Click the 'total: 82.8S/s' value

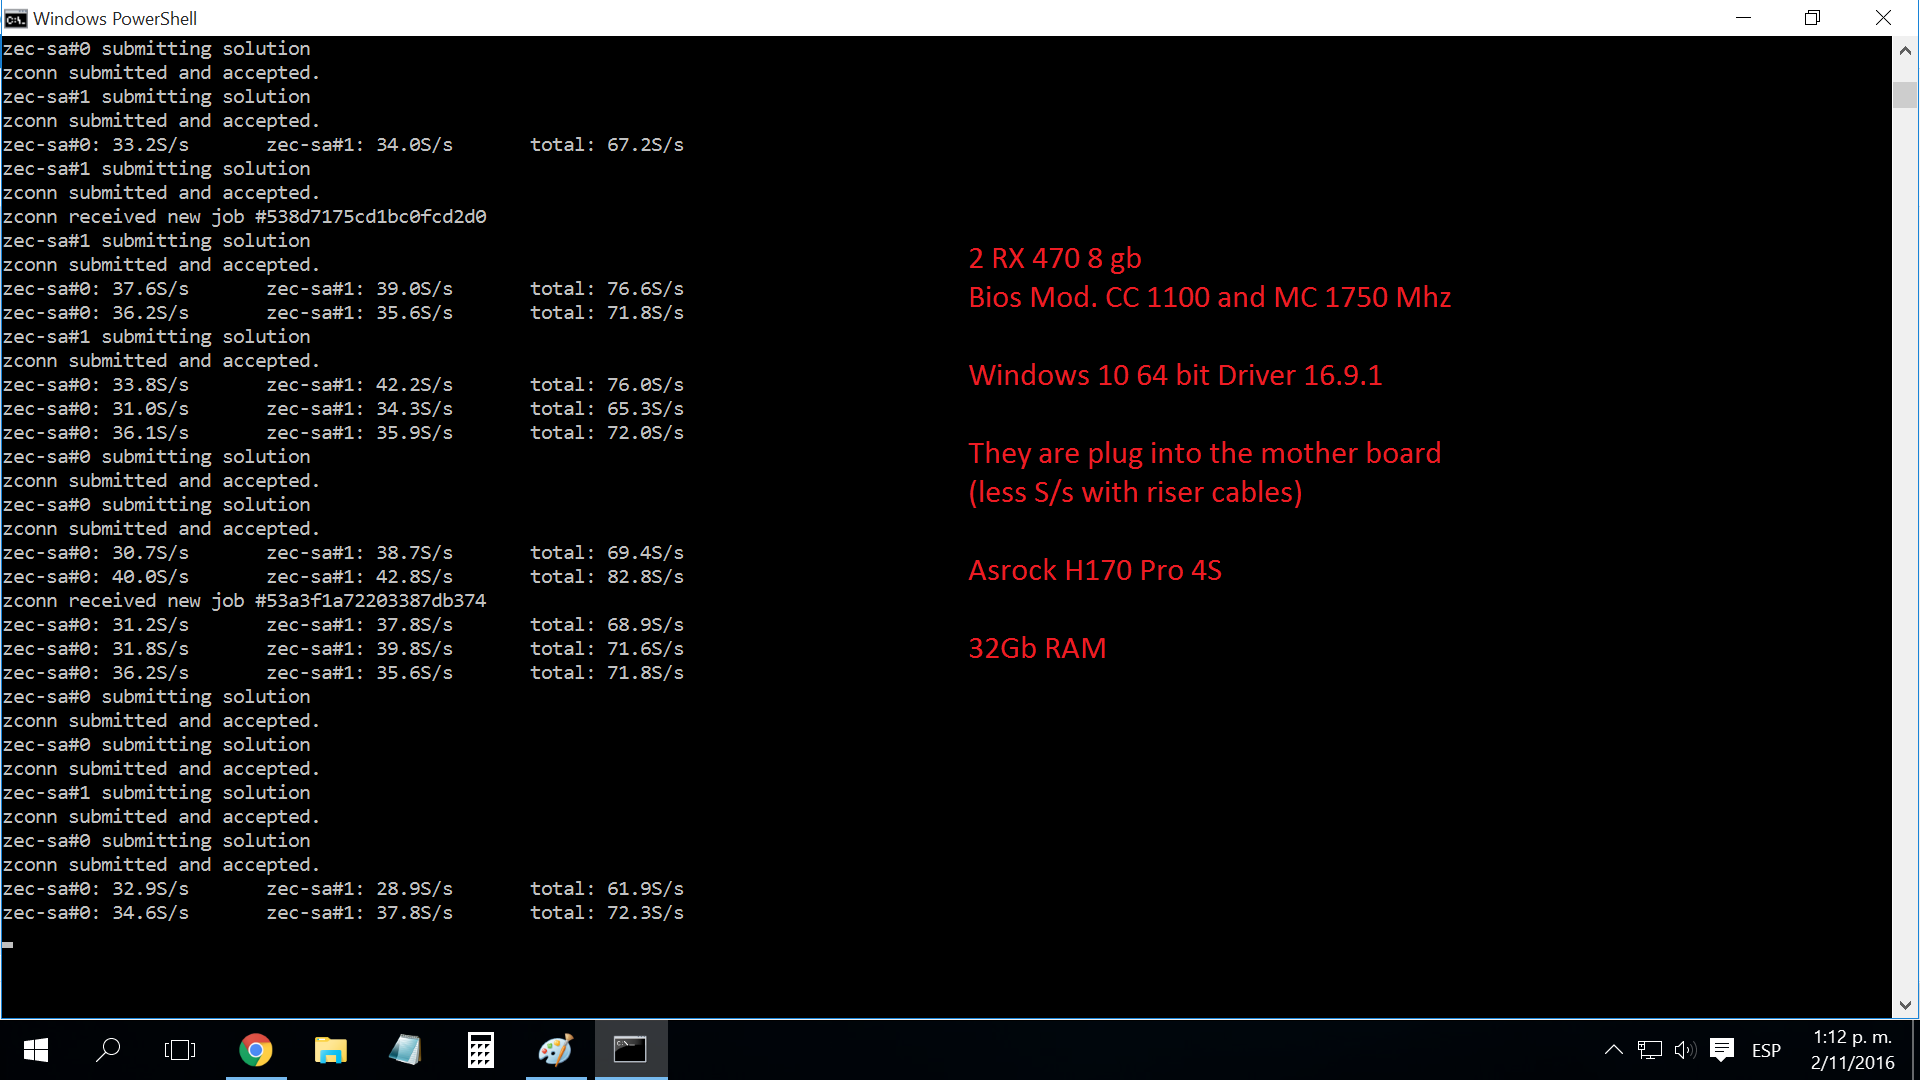tap(607, 577)
